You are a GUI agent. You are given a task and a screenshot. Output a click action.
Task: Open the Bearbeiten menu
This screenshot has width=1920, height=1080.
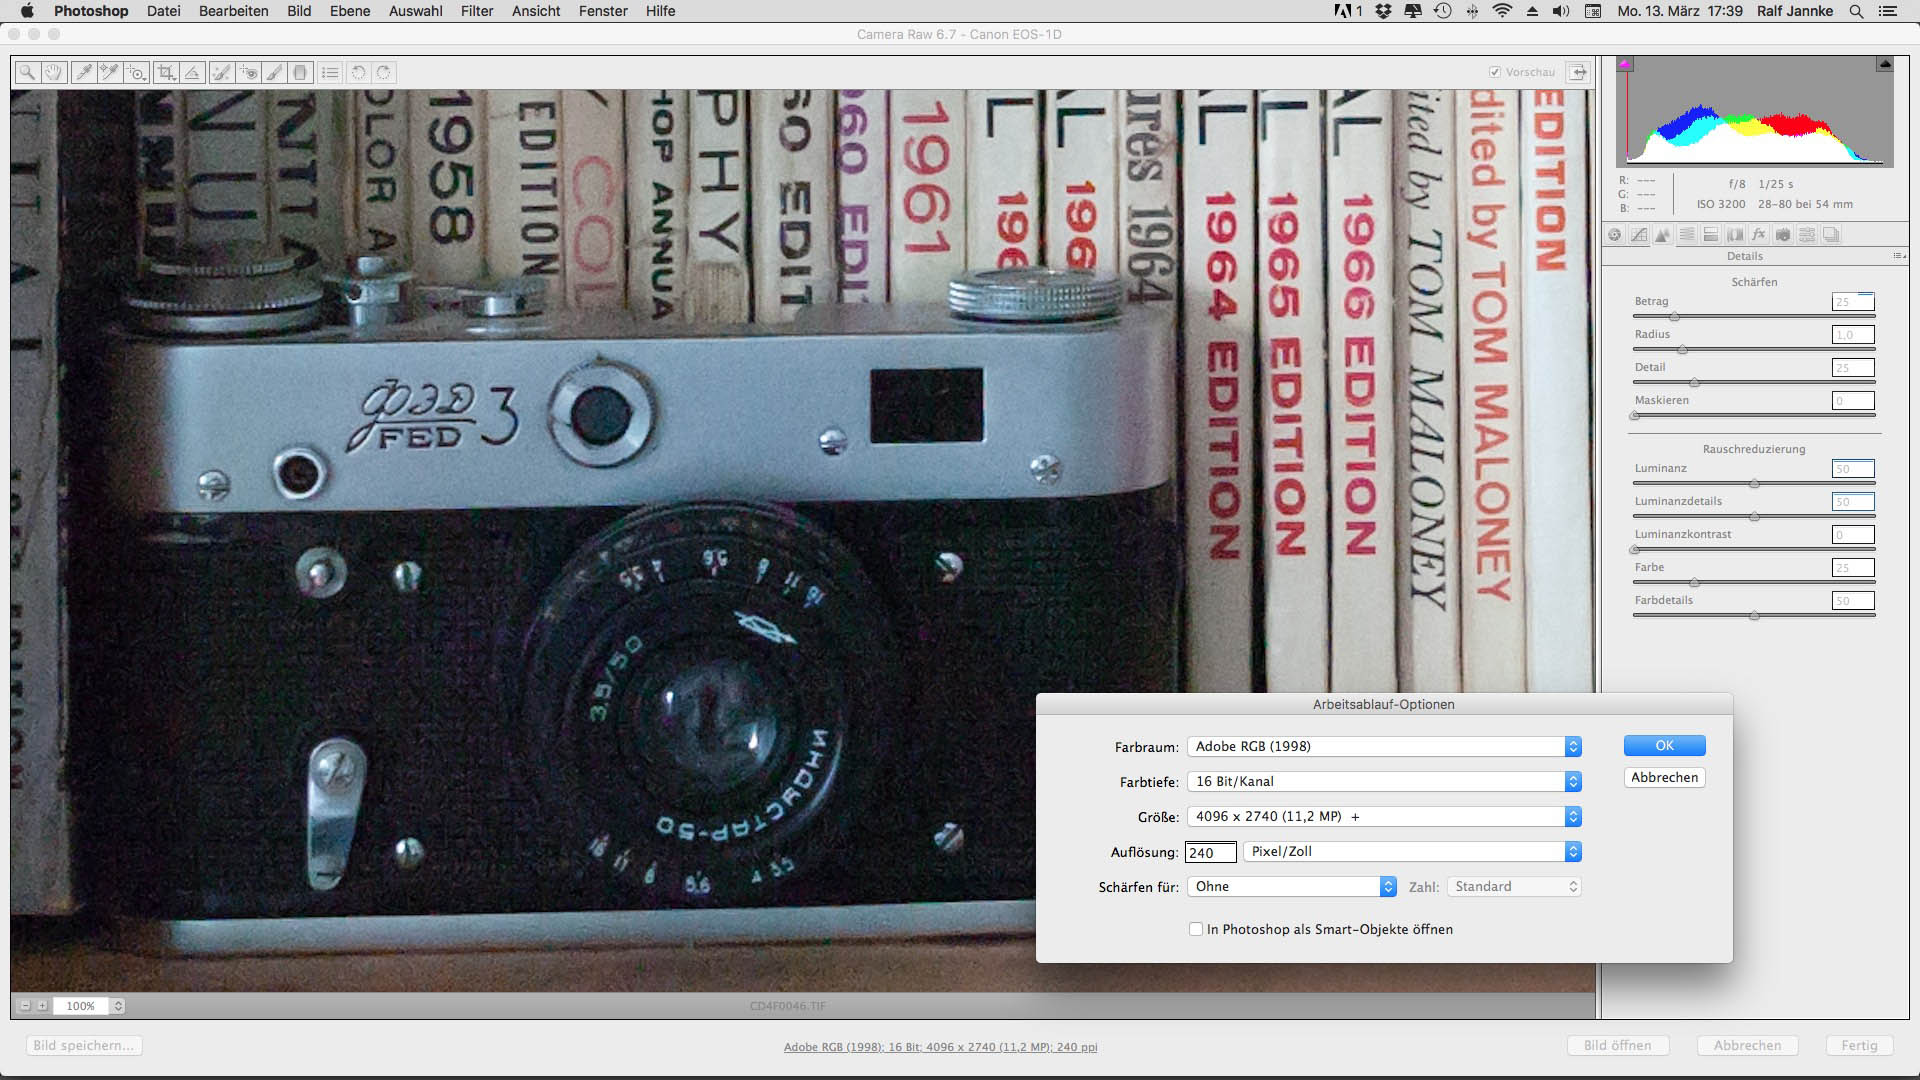(x=234, y=11)
